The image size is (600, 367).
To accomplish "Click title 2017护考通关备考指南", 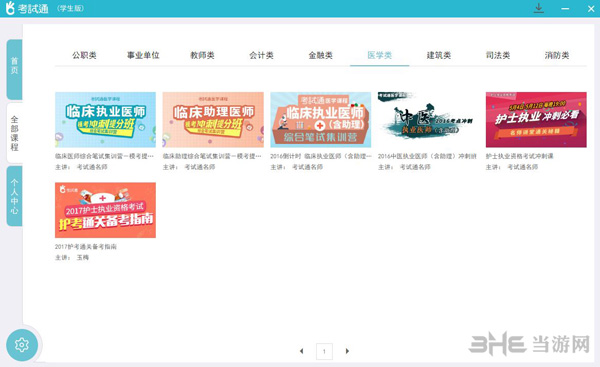I will tap(86, 246).
